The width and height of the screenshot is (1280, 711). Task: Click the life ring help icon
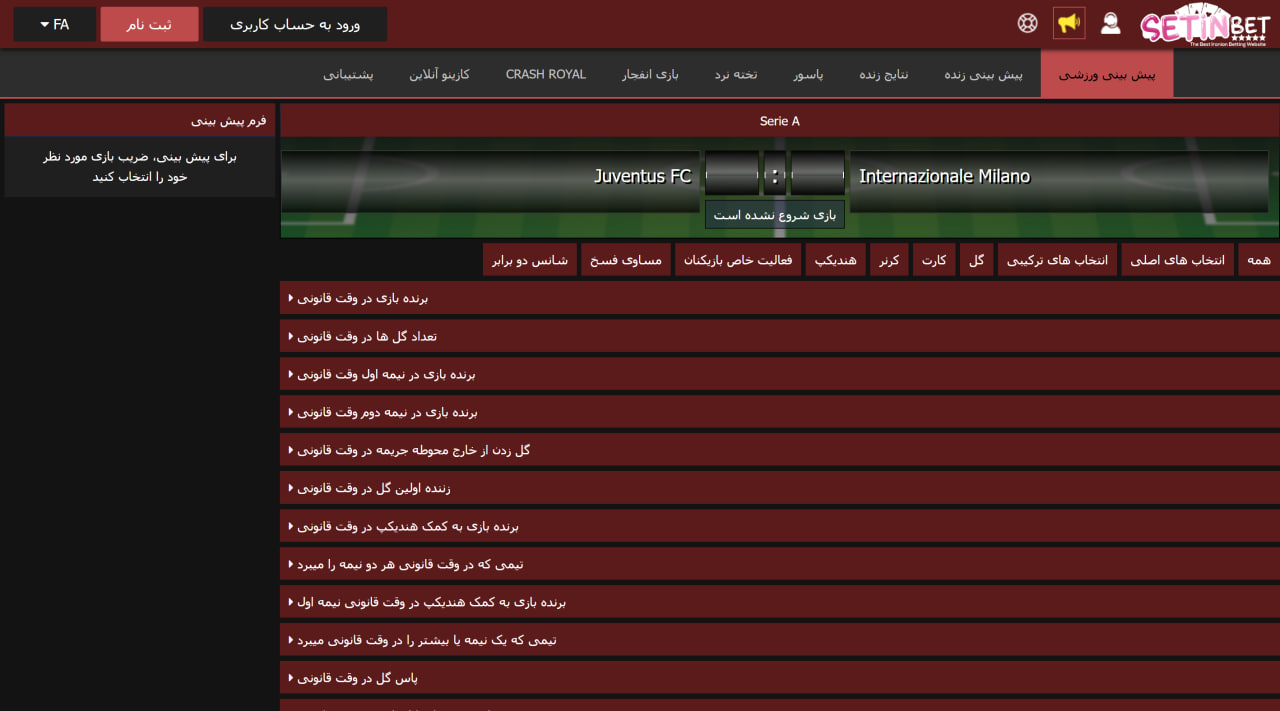point(1027,22)
